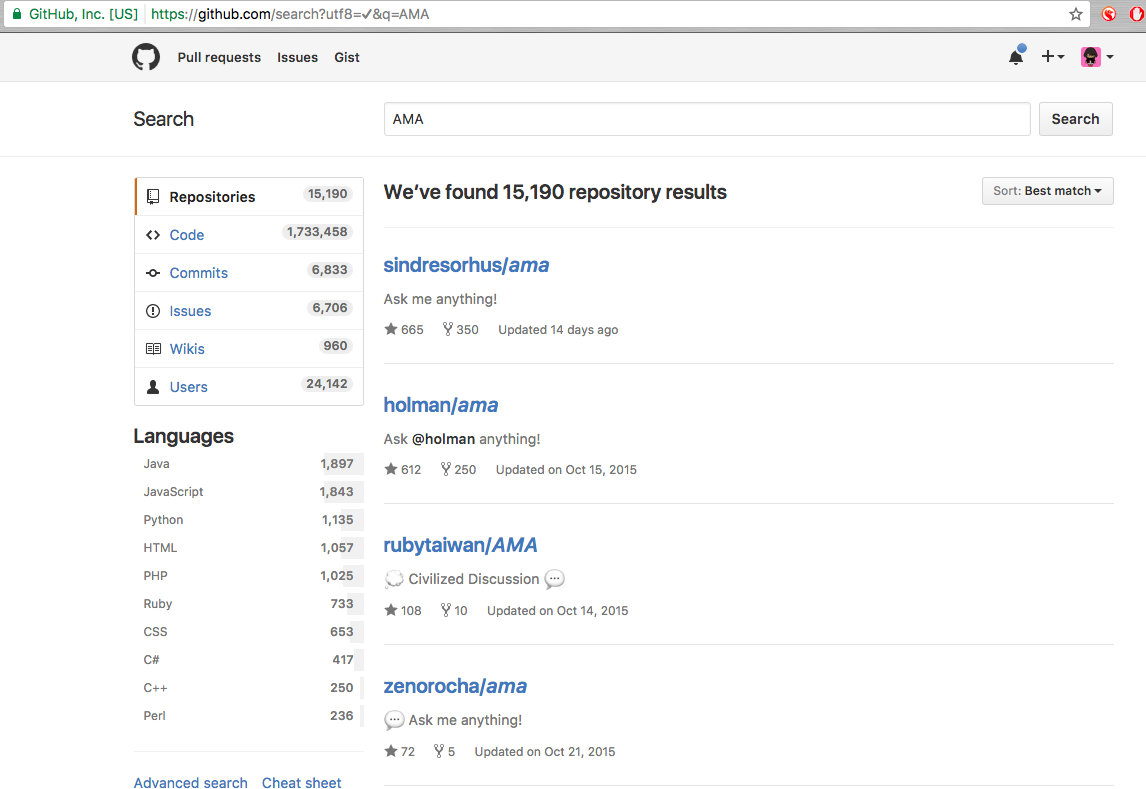Open Issues in the top navigation

(297, 57)
